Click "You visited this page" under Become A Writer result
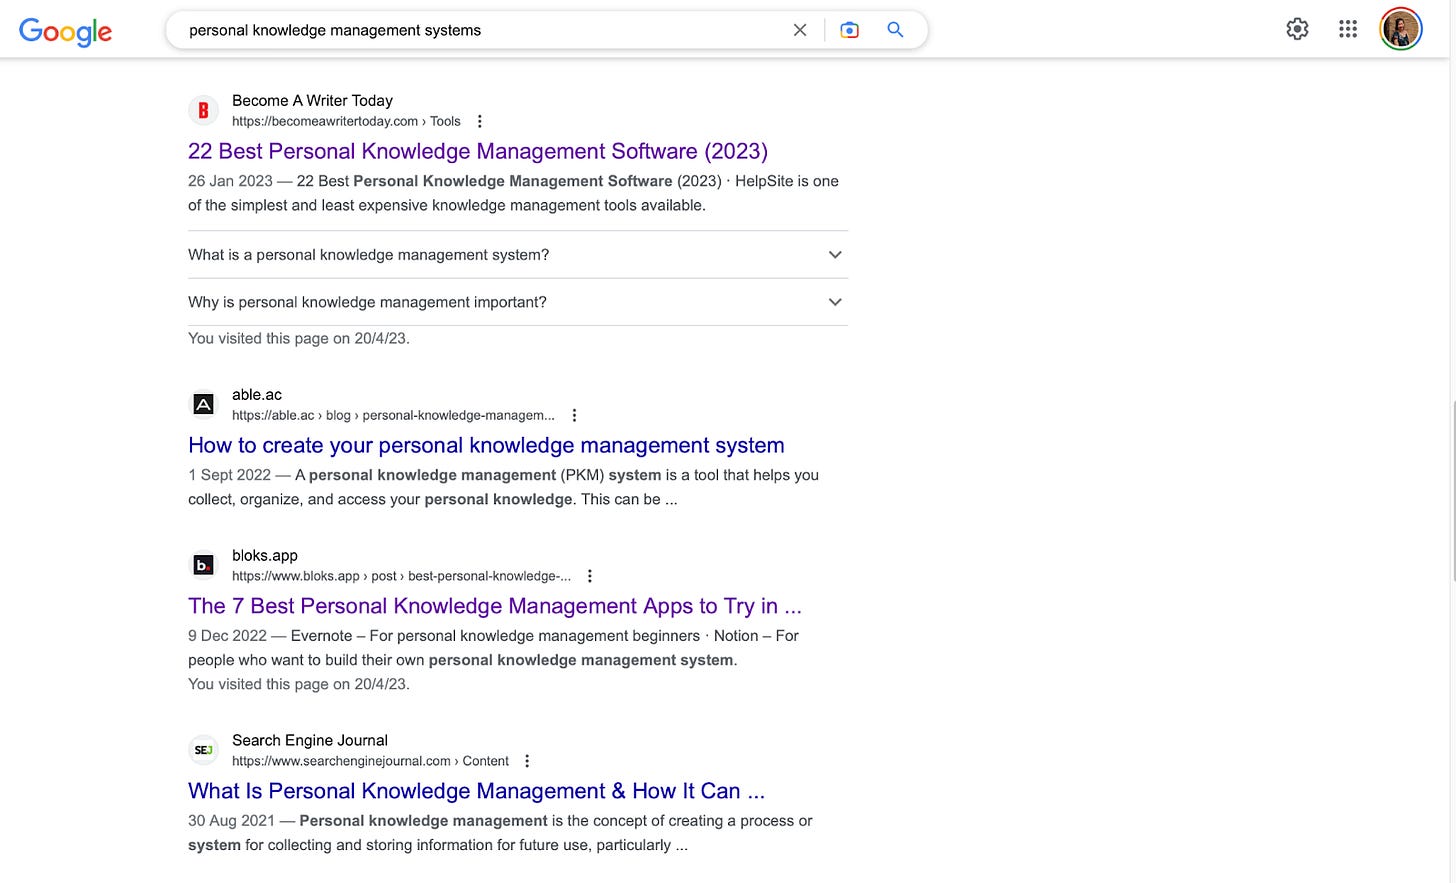Screen dimensions: 1456x883 (299, 338)
